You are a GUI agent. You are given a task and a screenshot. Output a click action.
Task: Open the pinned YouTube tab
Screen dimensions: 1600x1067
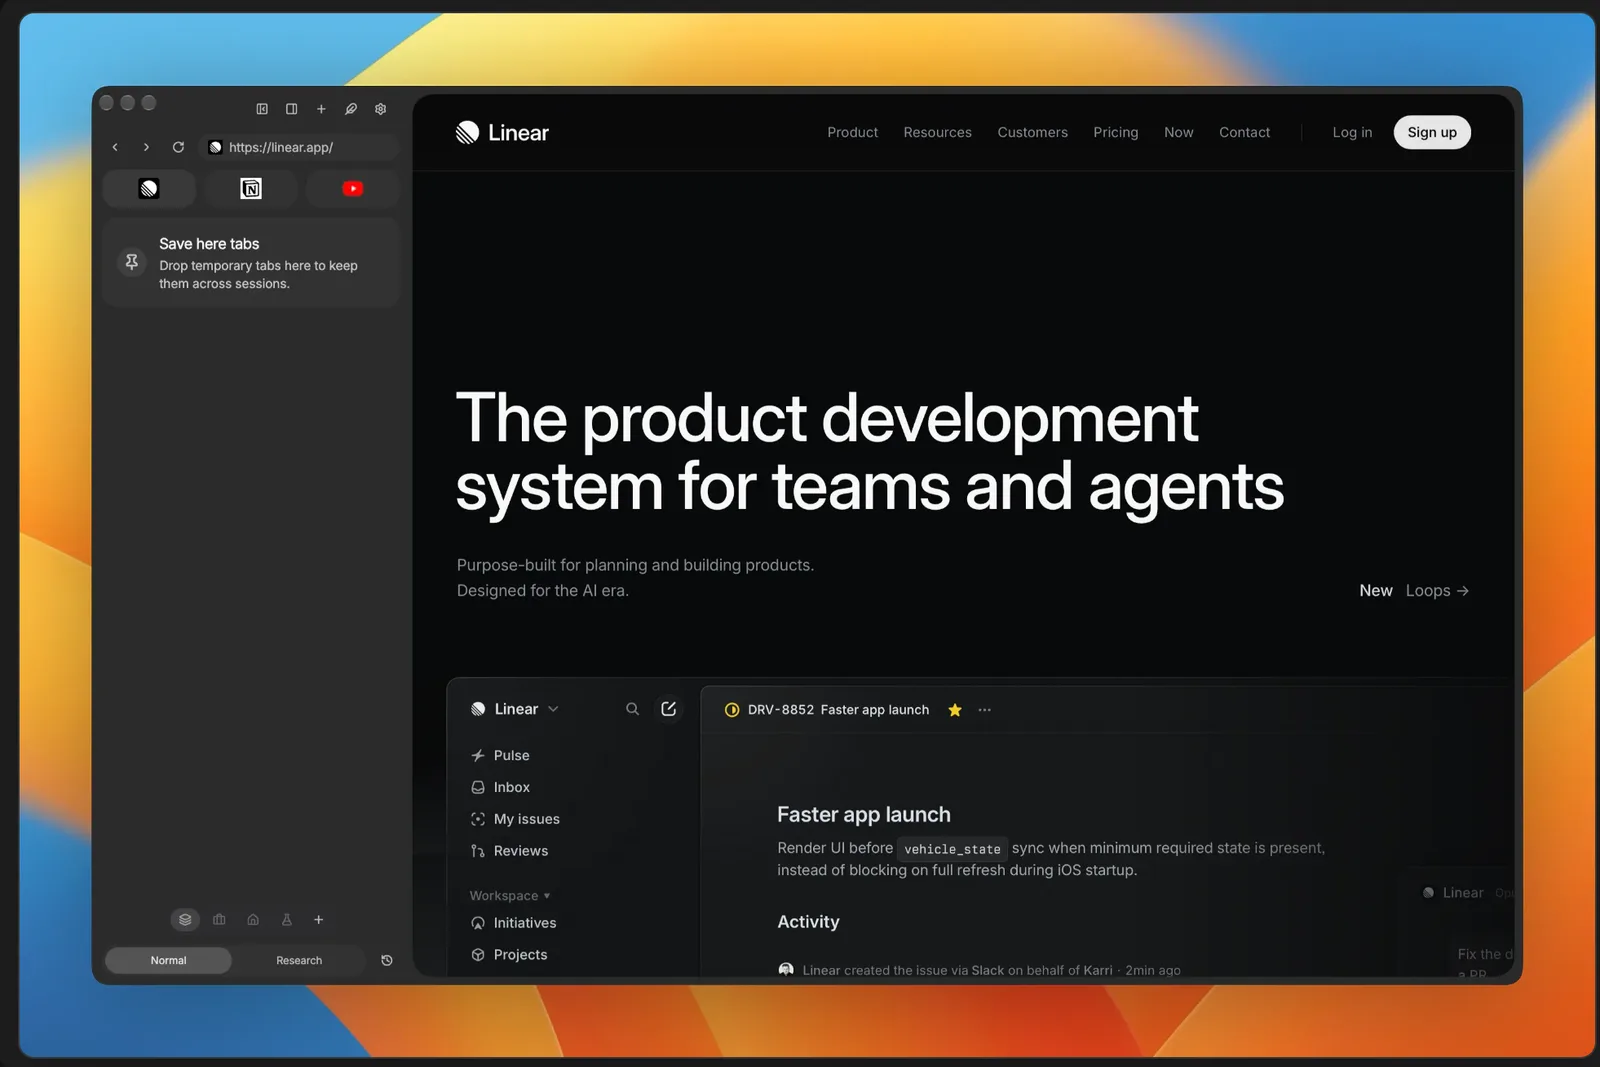[353, 188]
